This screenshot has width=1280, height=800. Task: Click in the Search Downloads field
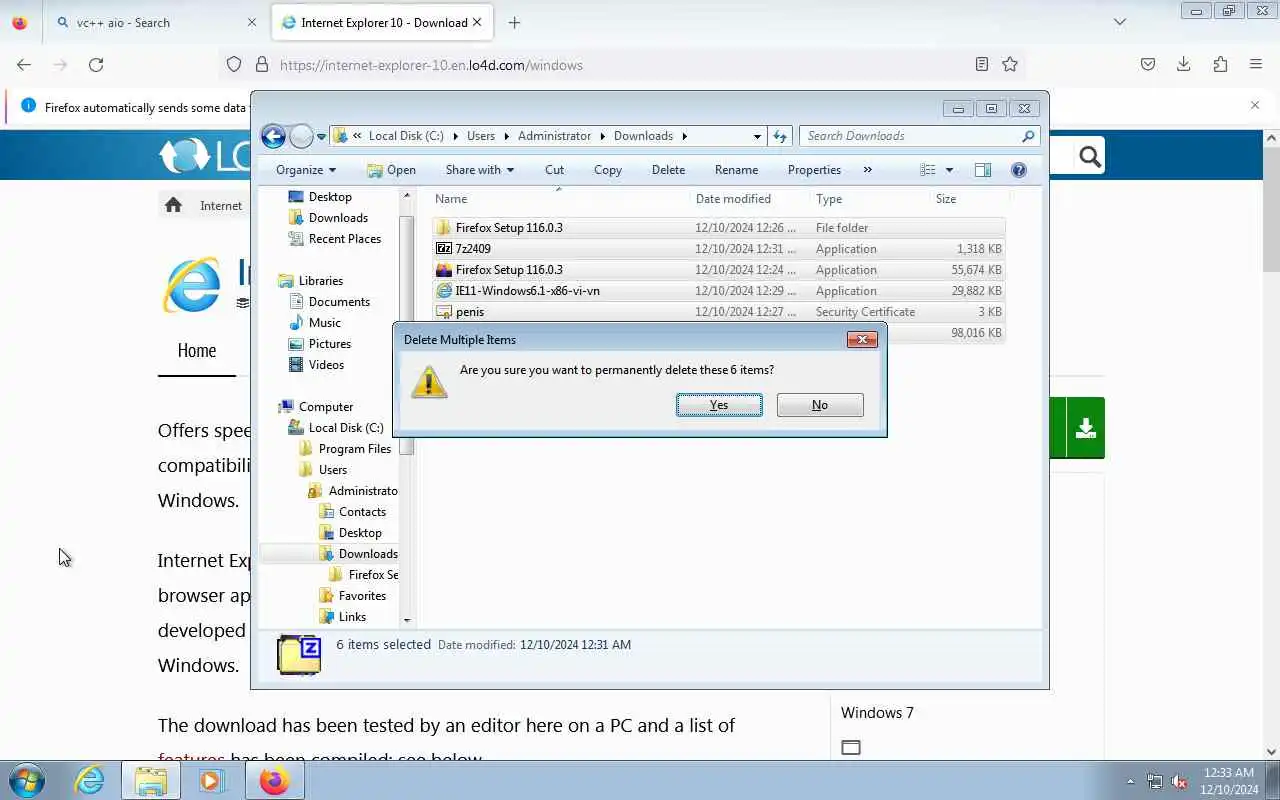click(x=919, y=136)
